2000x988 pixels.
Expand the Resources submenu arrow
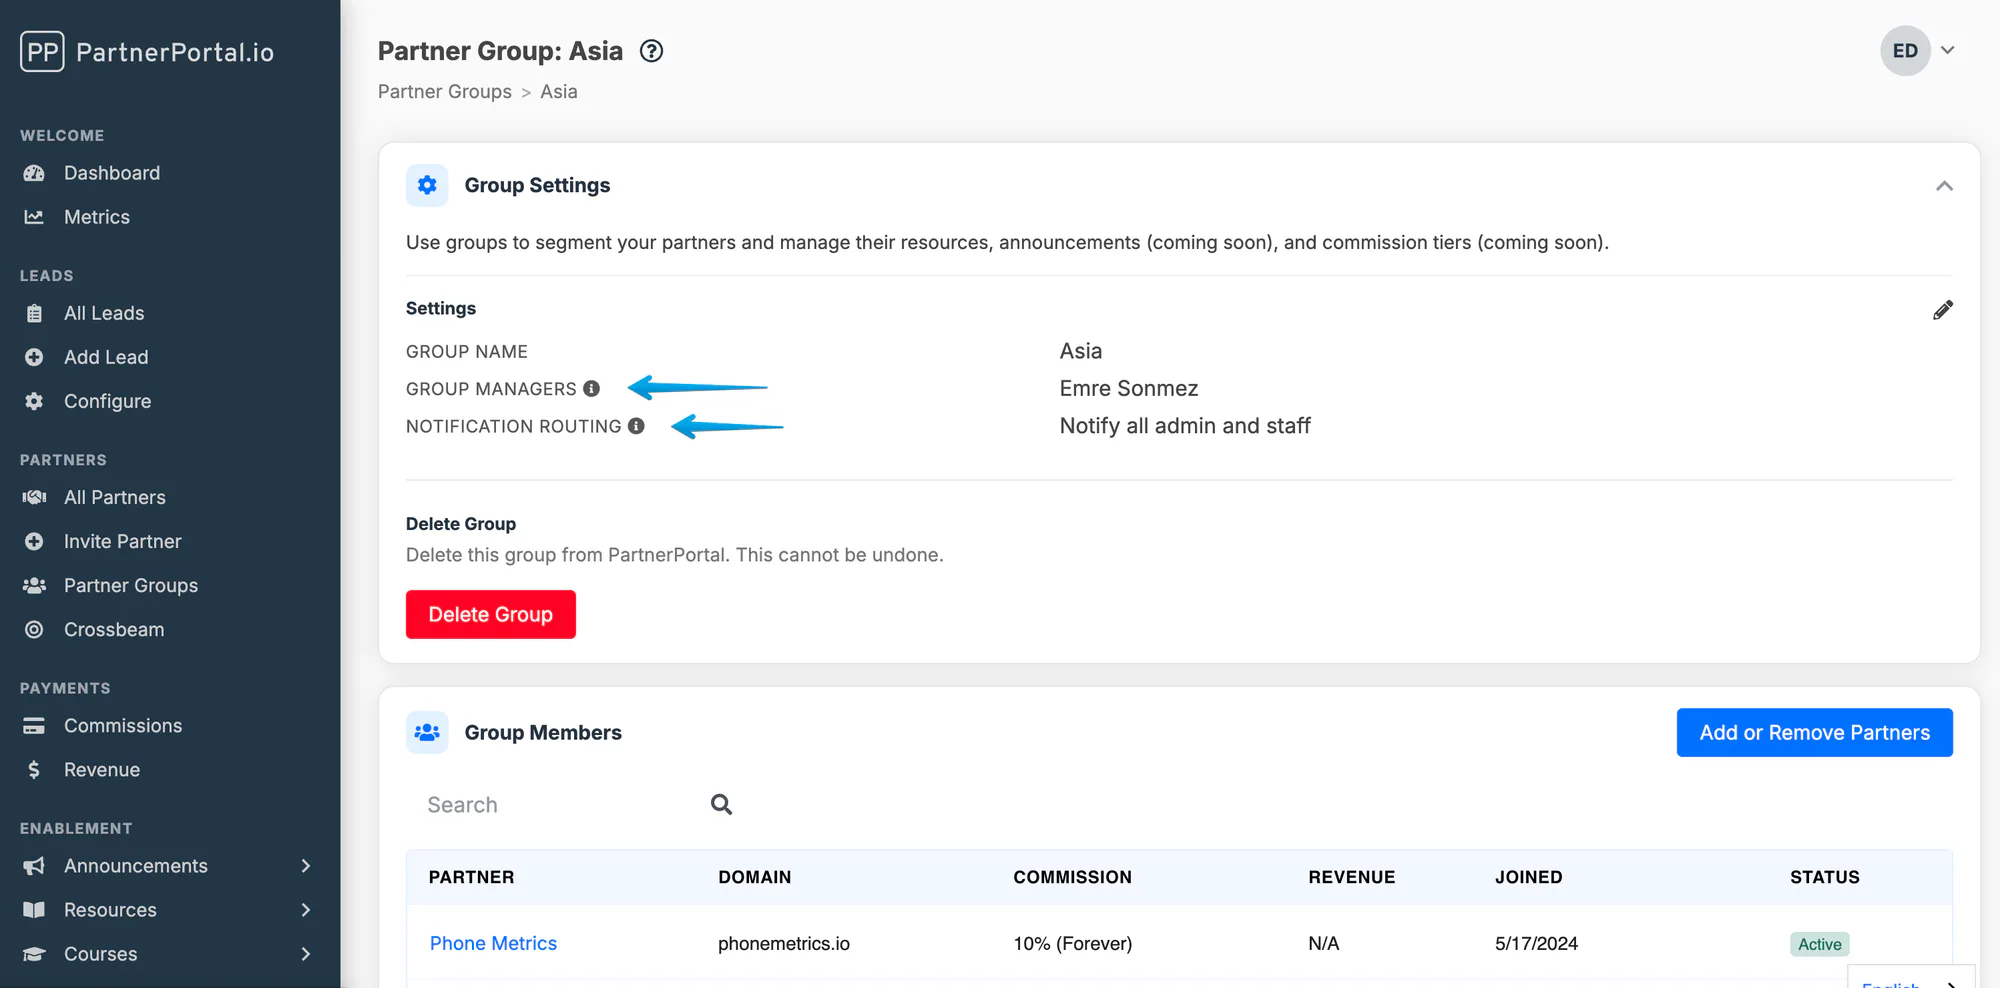306,910
